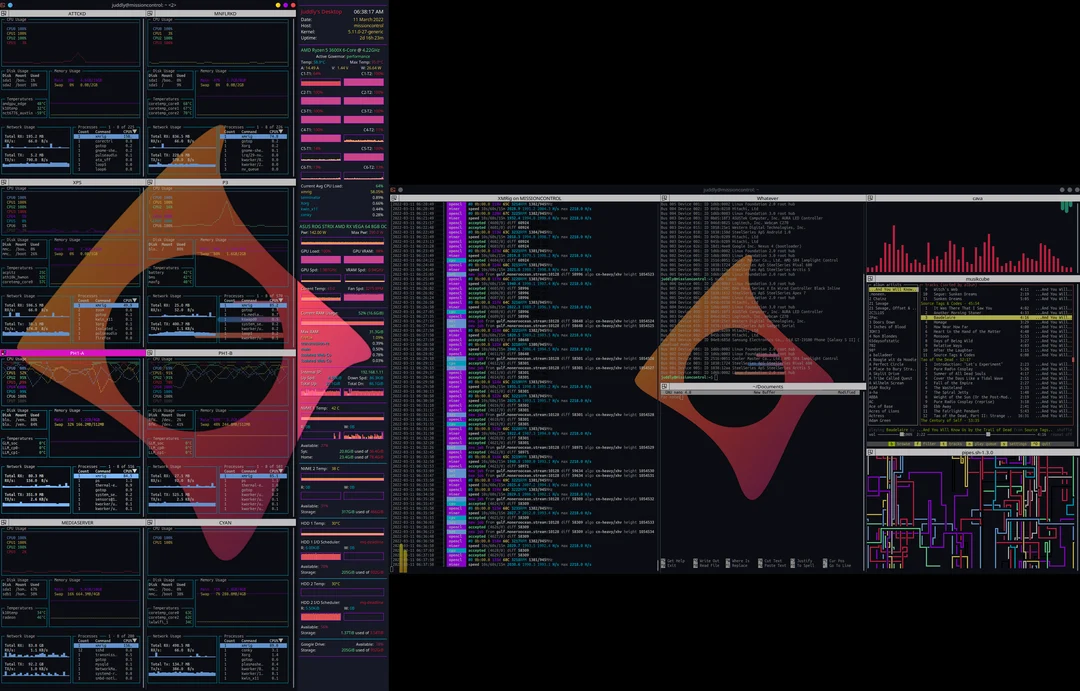Toggle shuffle in musikcube's status bar
The image size is (1080, 691).
(1063, 429)
